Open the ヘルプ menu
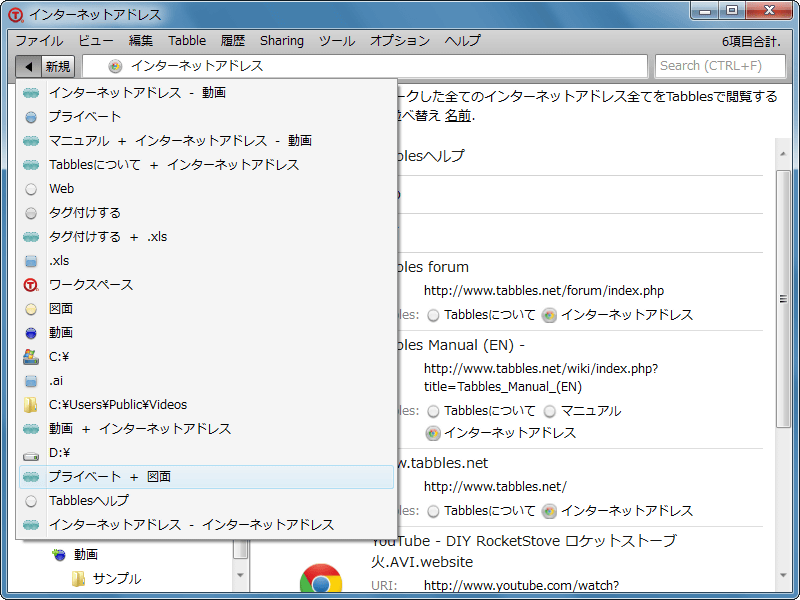 pos(462,41)
